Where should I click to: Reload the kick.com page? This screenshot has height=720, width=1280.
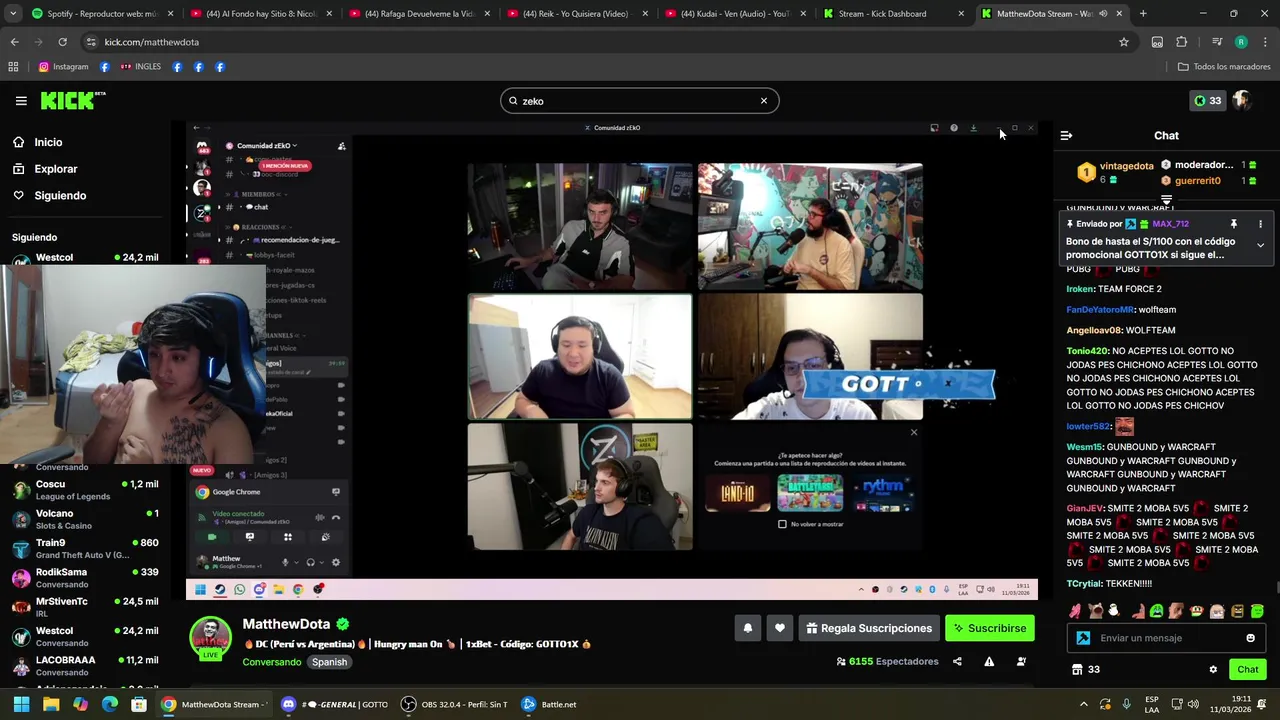click(62, 42)
